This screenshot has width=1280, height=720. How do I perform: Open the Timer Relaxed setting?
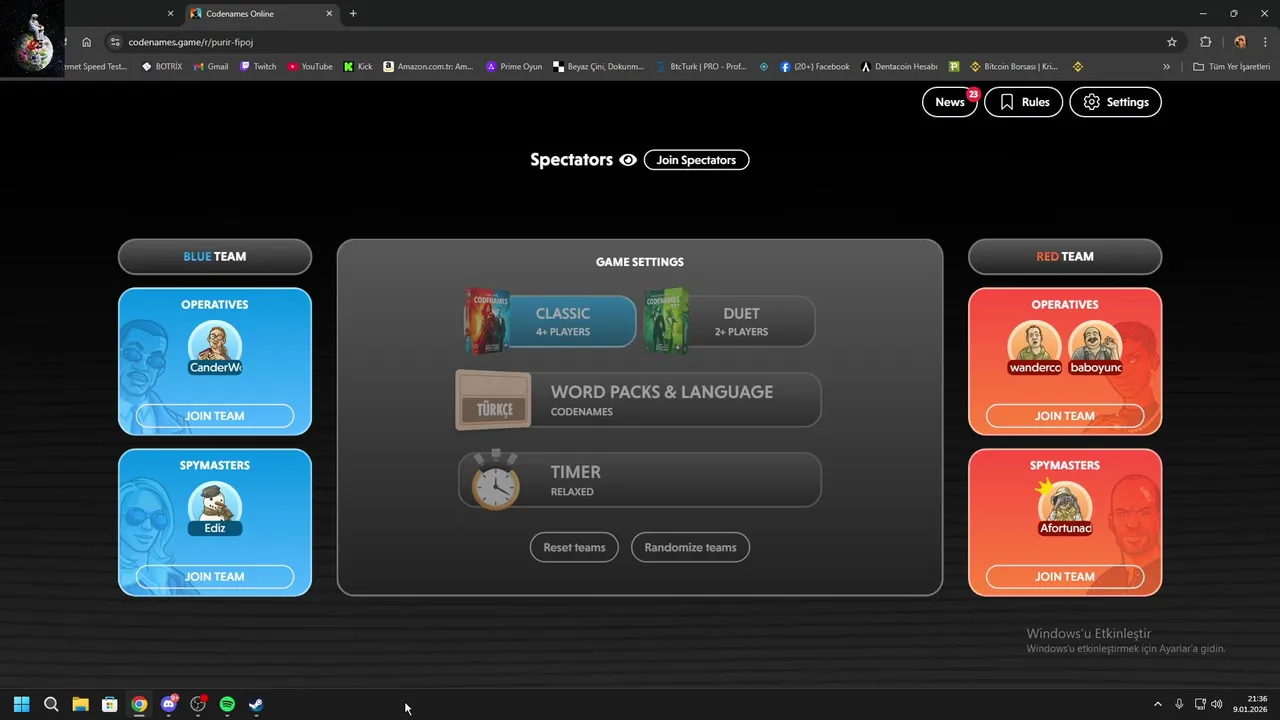tap(638, 480)
